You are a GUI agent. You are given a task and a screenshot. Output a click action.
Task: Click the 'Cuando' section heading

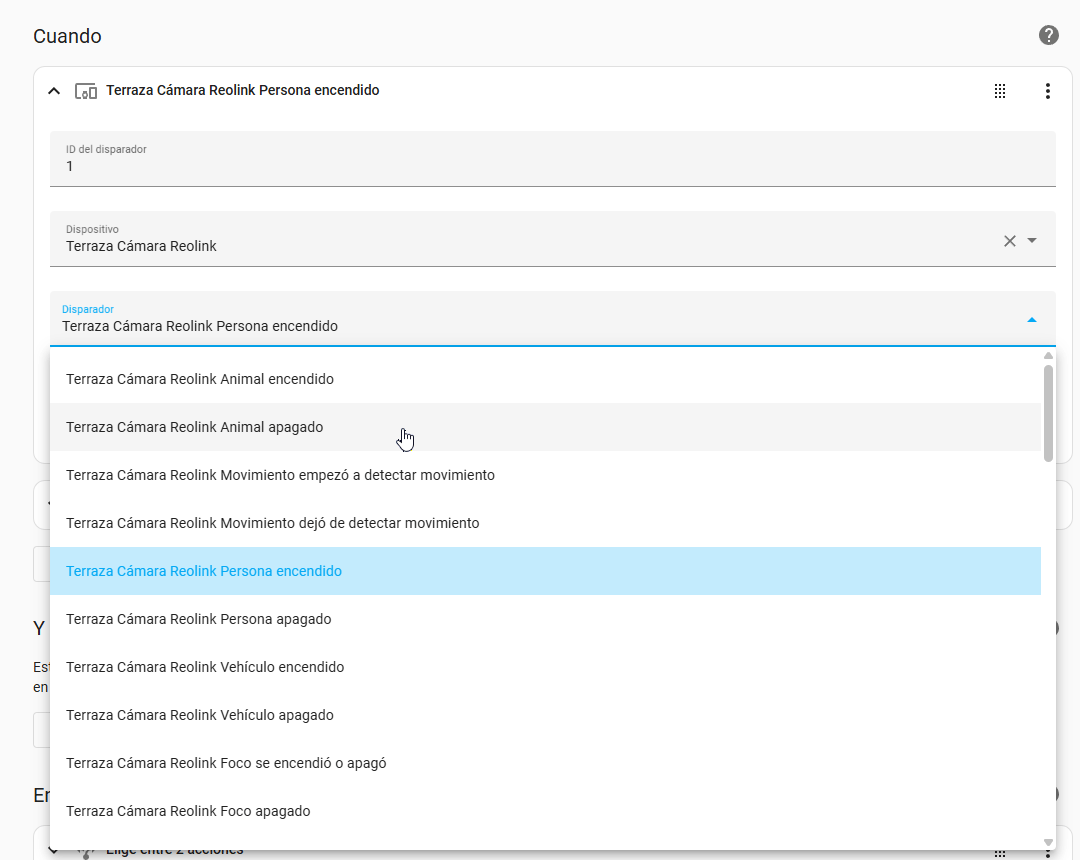click(68, 36)
